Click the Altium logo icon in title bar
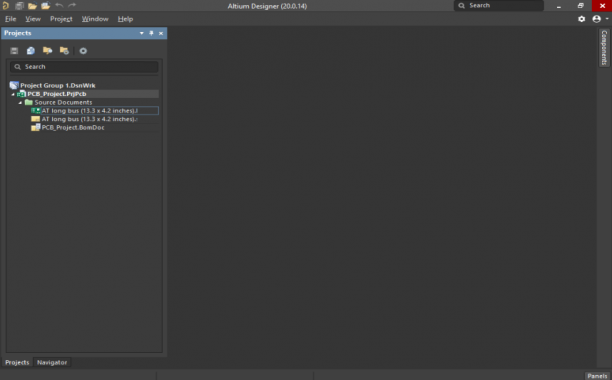 click(5, 5)
